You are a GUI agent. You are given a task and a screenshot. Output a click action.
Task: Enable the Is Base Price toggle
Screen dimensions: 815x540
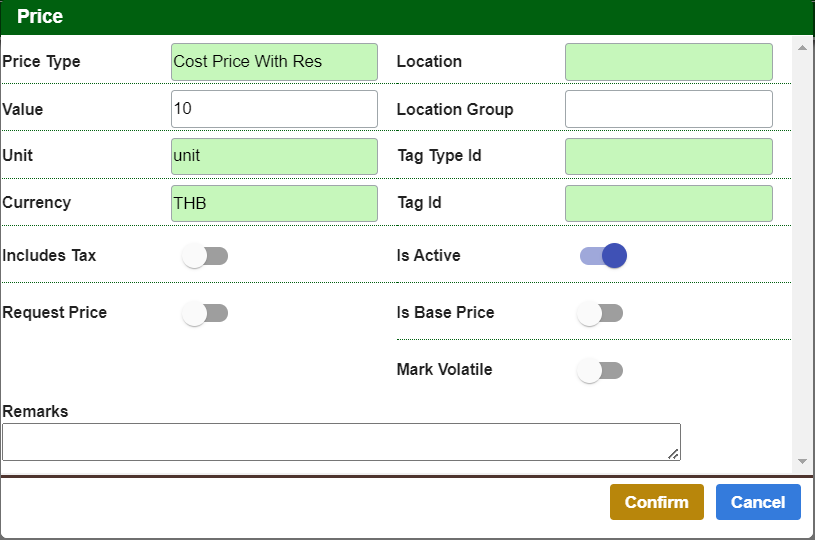pyautogui.click(x=601, y=313)
